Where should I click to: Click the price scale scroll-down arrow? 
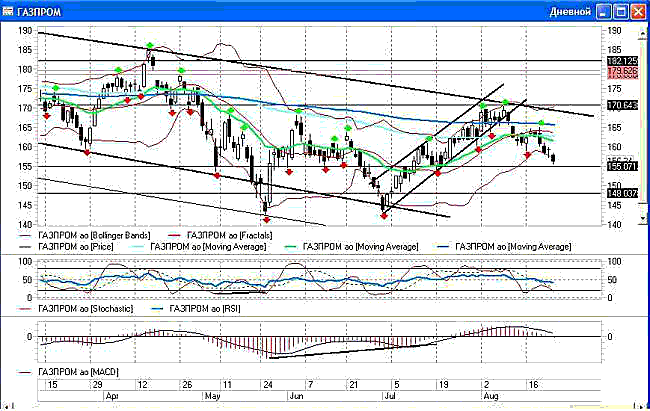(x=643, y=217)
